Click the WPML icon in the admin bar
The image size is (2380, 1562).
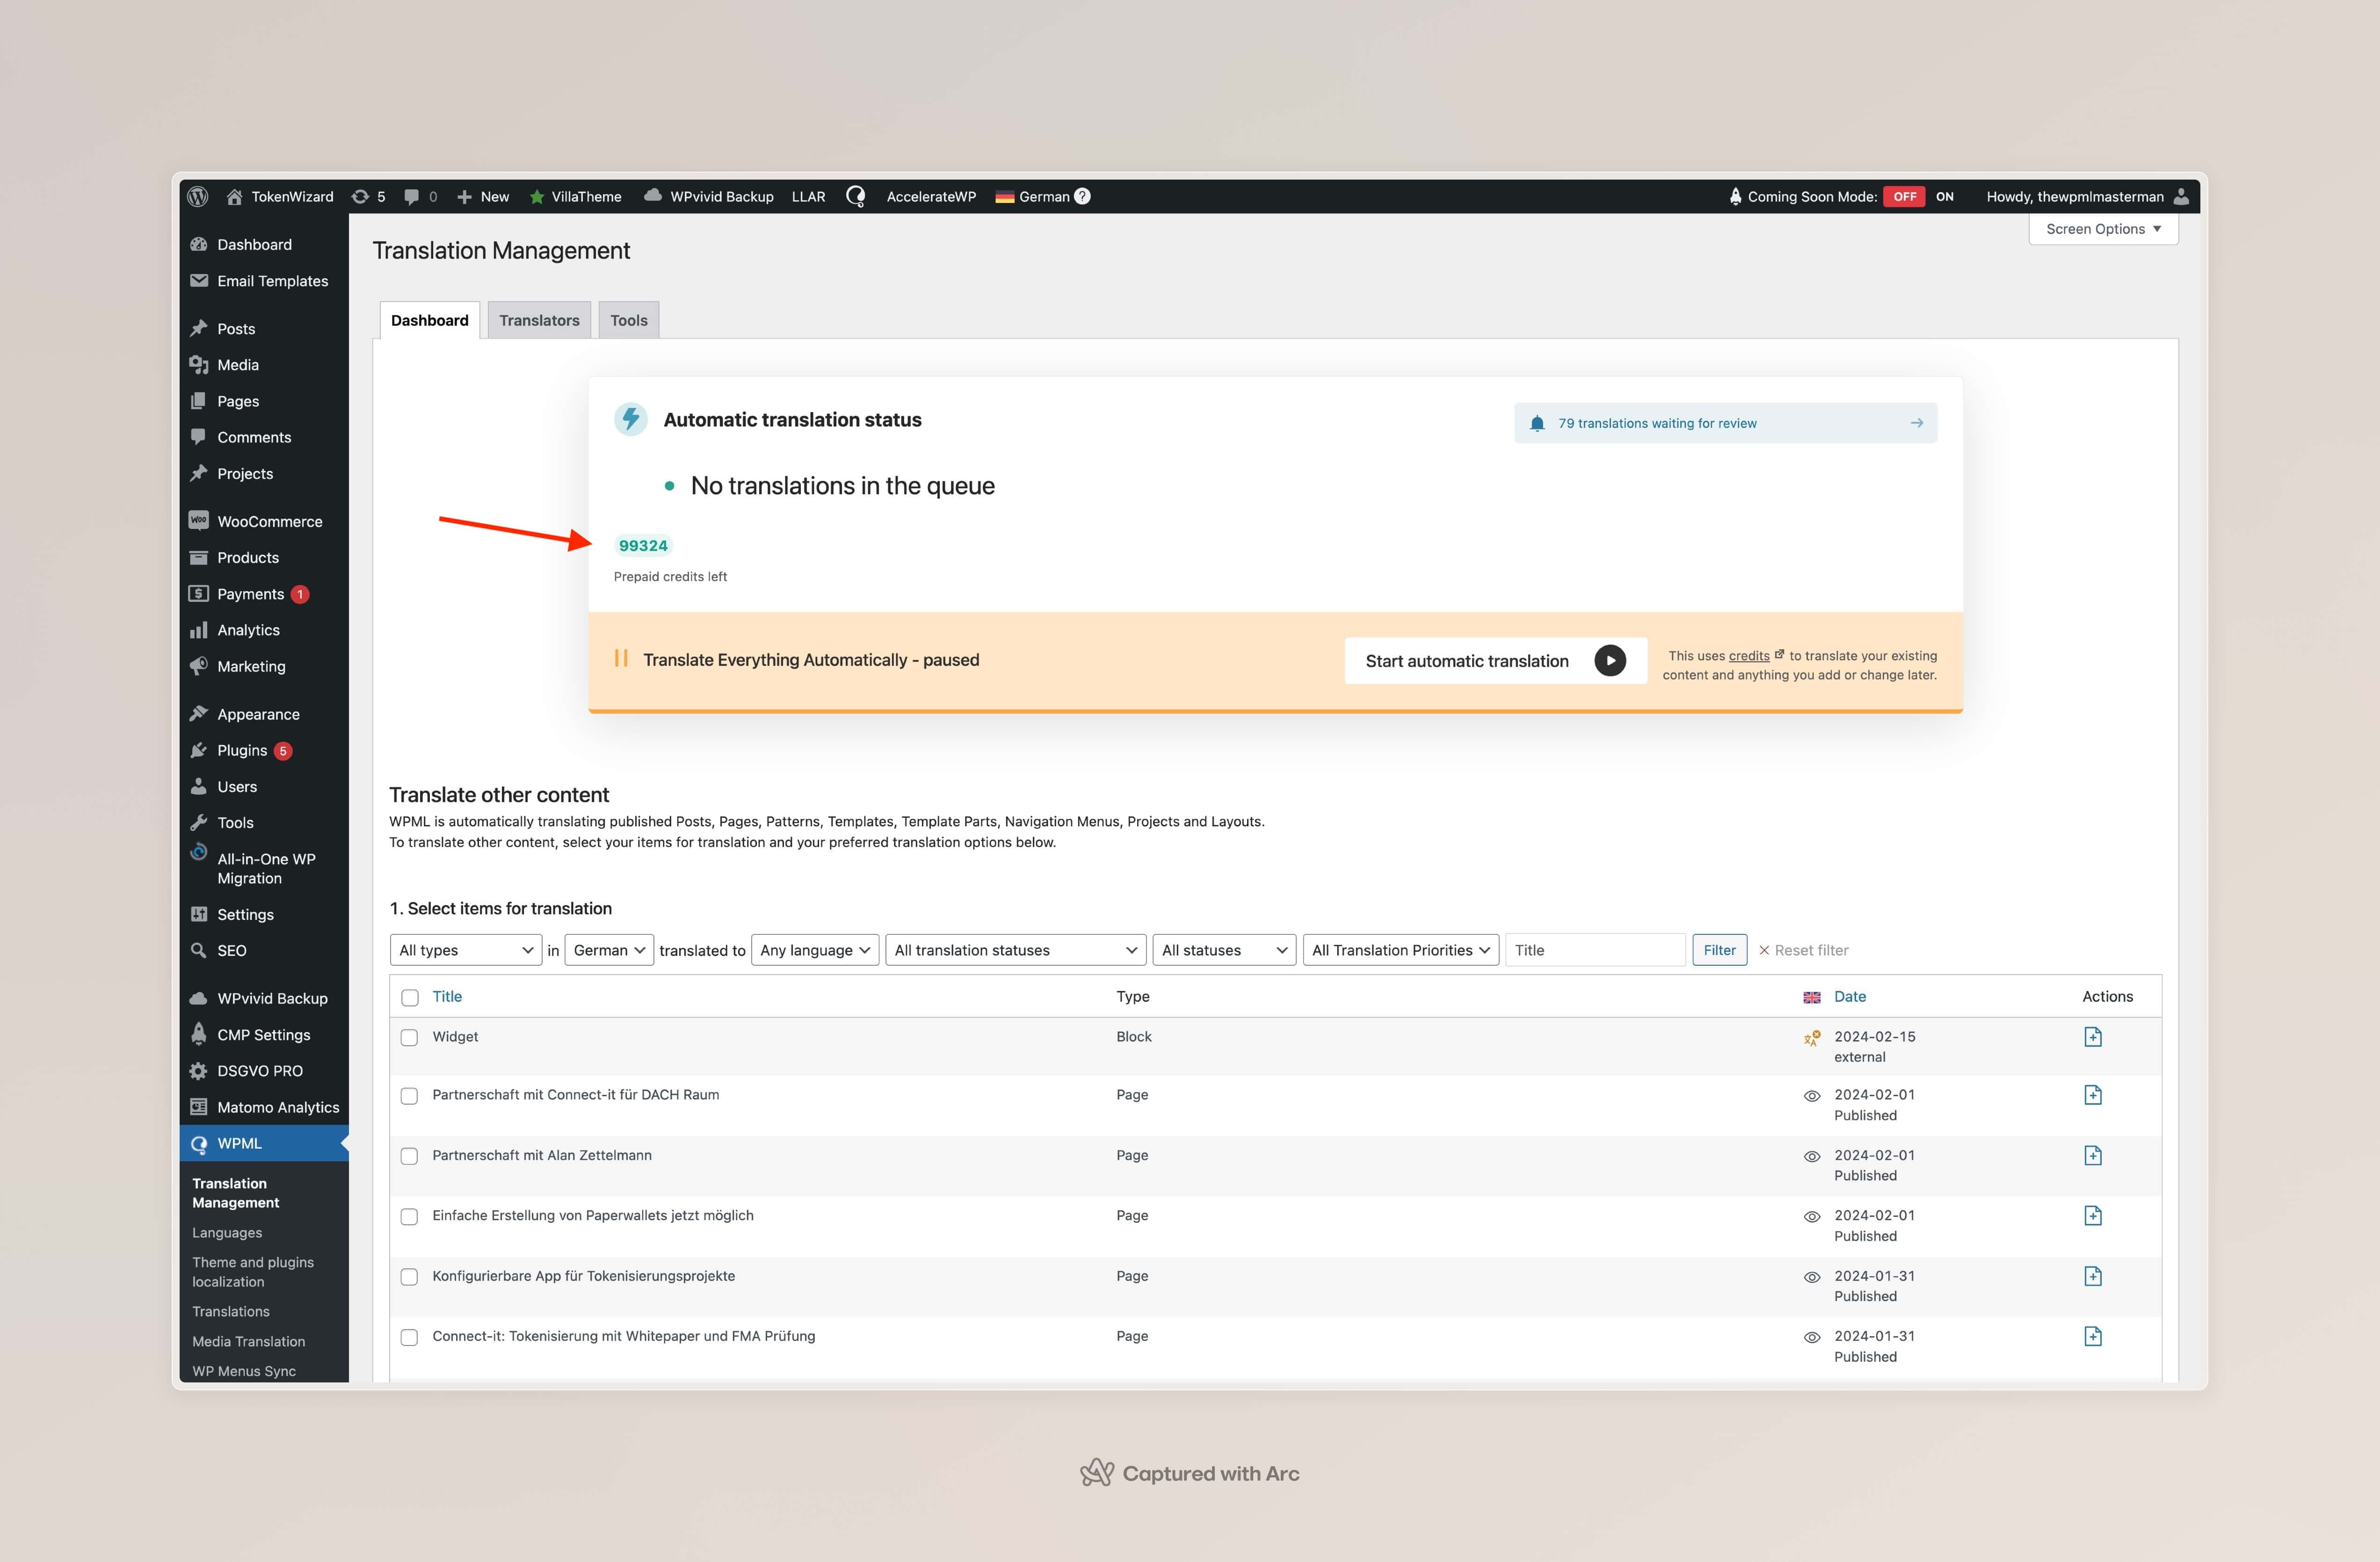(856, 196)
